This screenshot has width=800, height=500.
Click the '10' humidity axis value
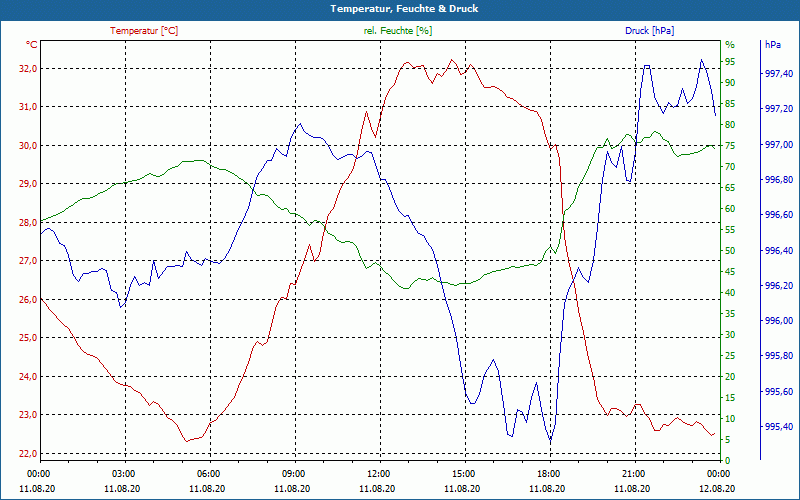point(730,419)
